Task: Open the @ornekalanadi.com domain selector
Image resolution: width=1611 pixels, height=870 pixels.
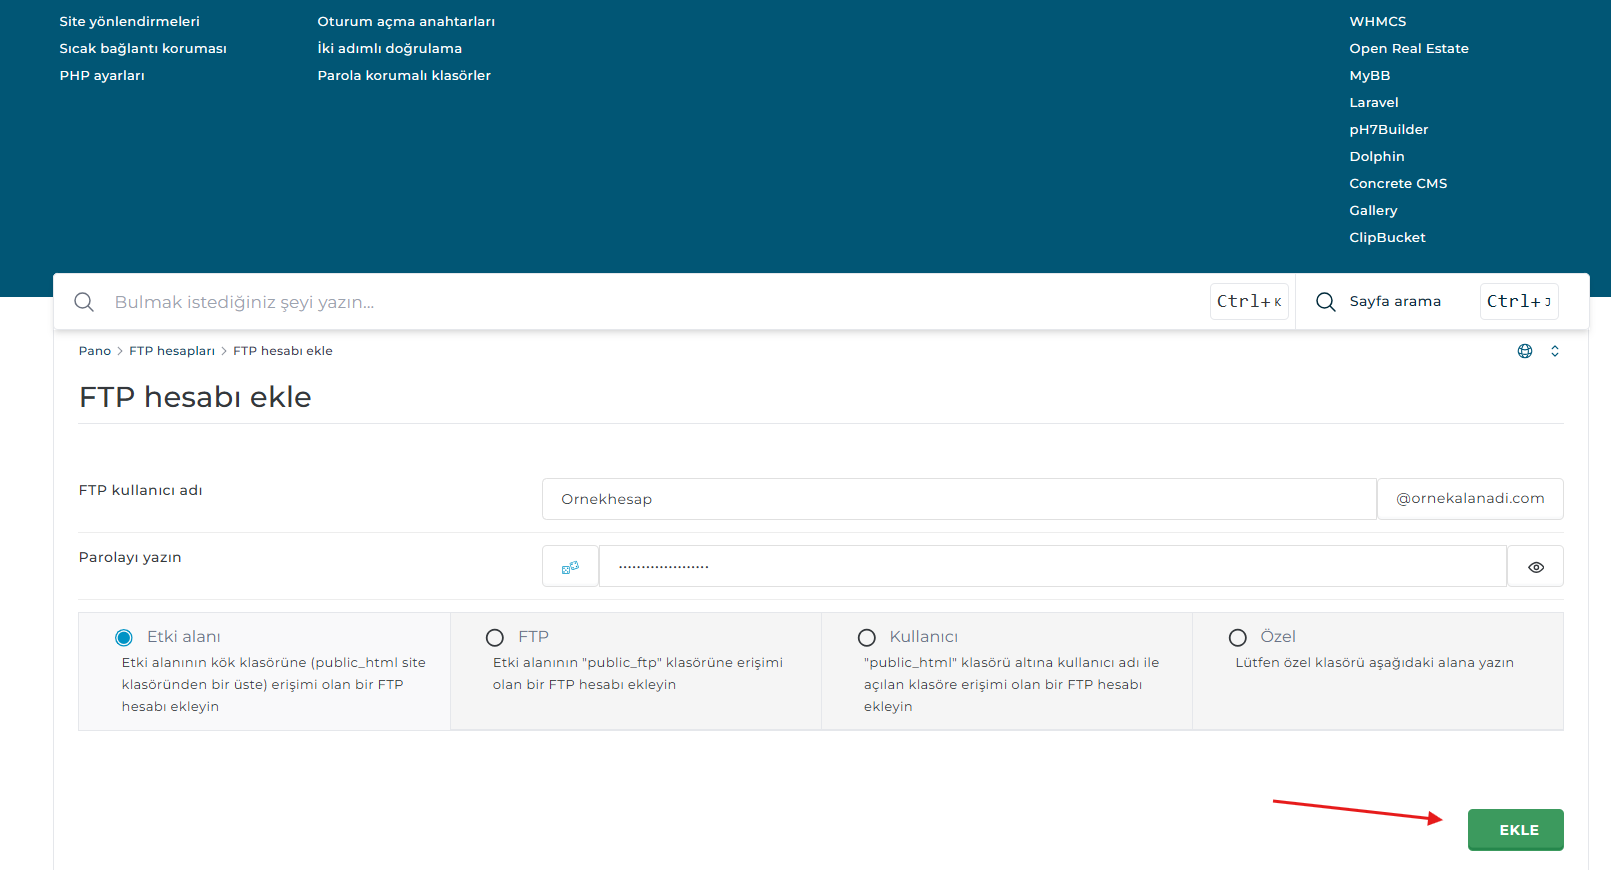Action: point(1469,499)
